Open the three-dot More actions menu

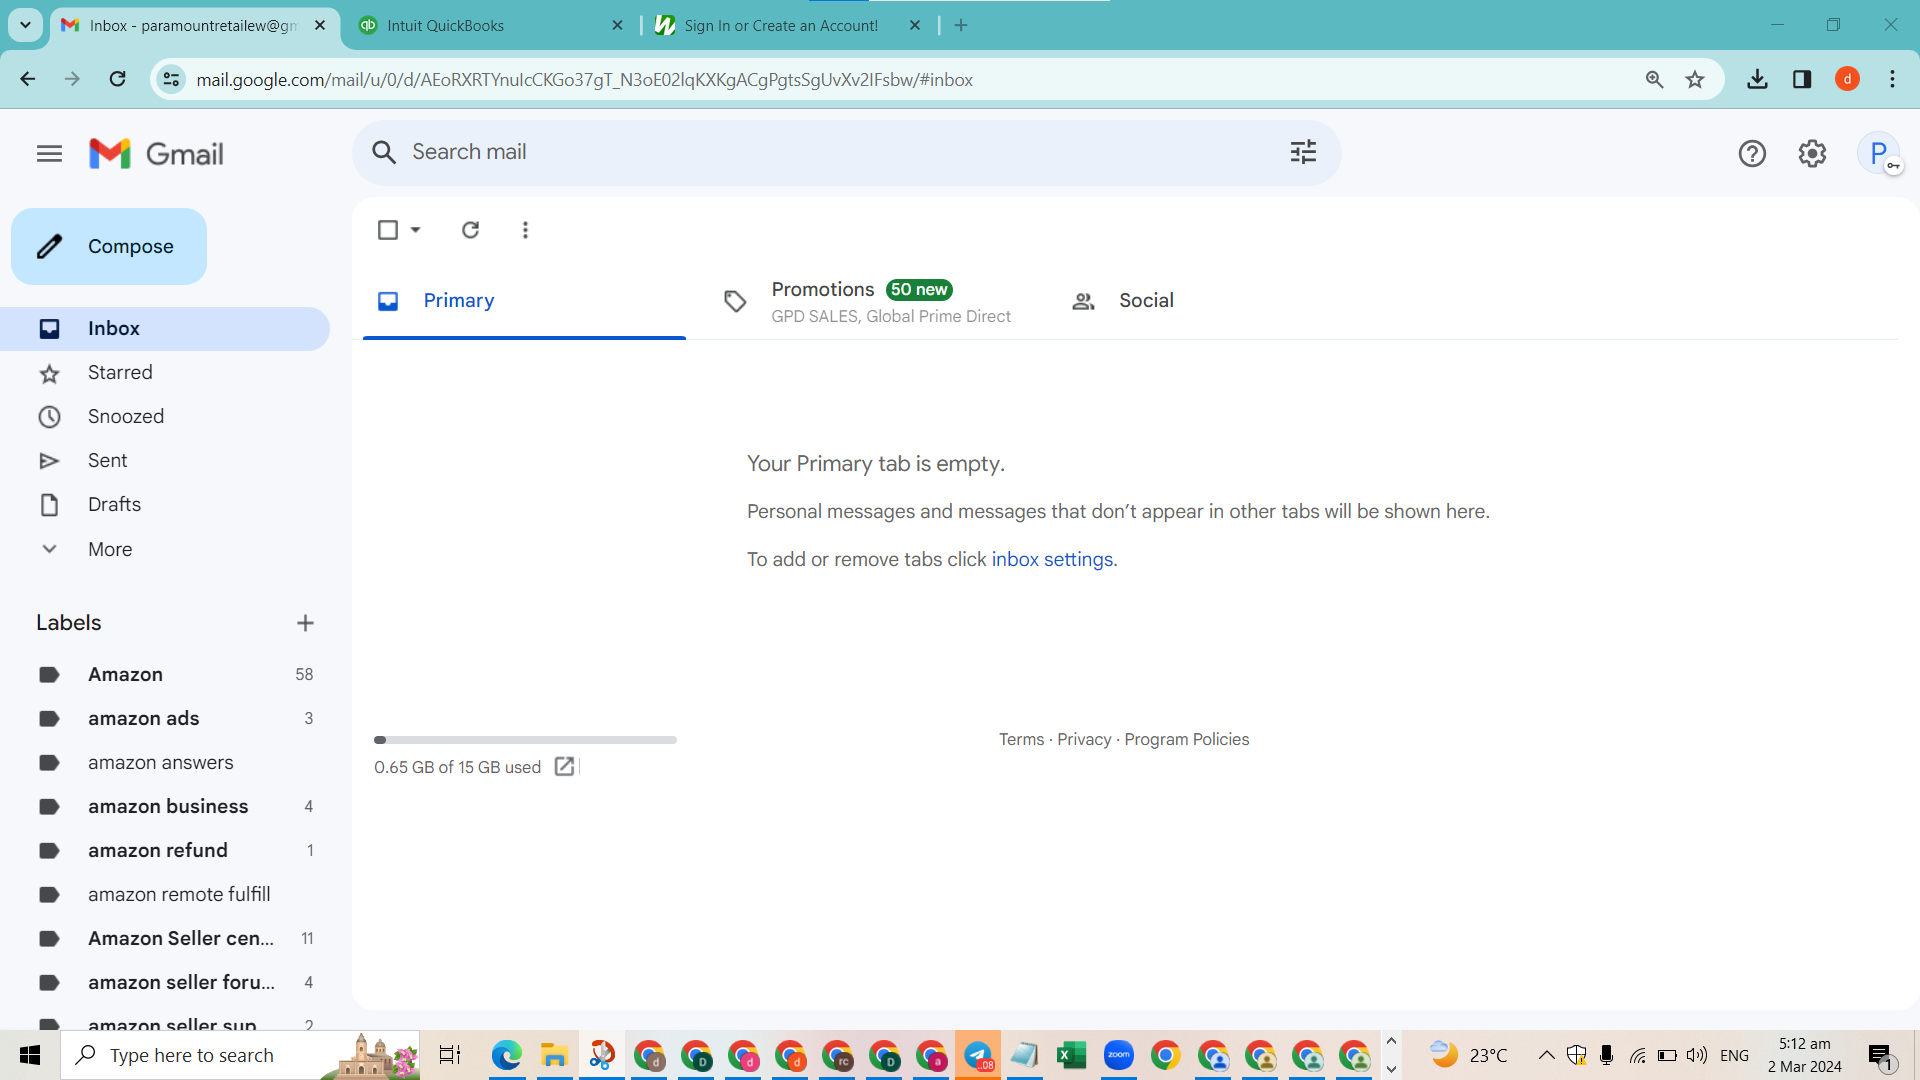pos(525,230)
